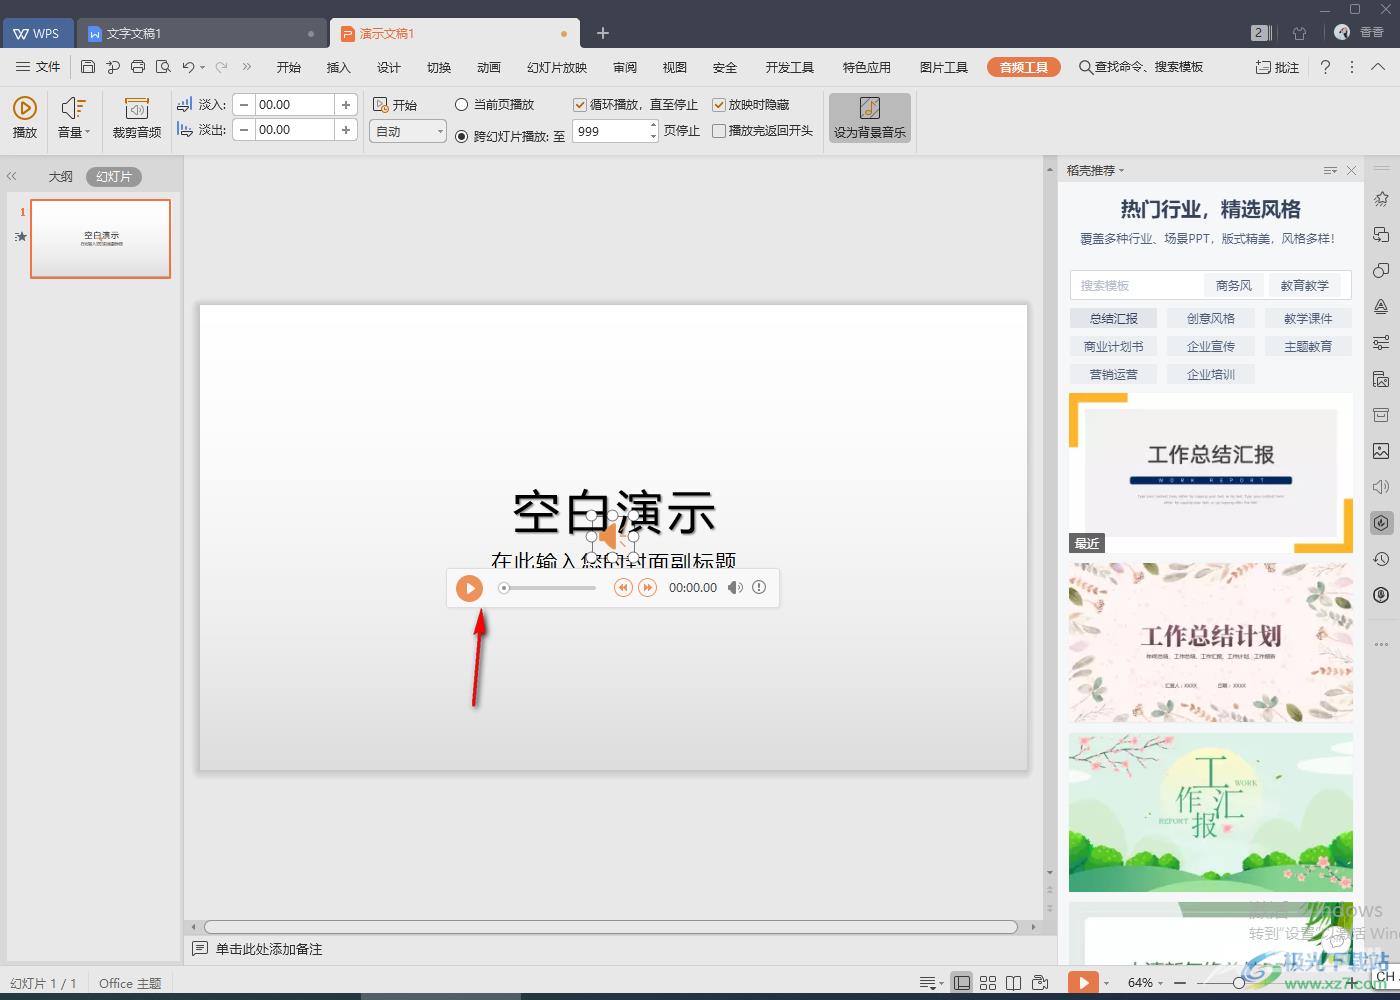Select the speaker audio object on slide
The image size is (1400, 1000).
click(612, 538)
